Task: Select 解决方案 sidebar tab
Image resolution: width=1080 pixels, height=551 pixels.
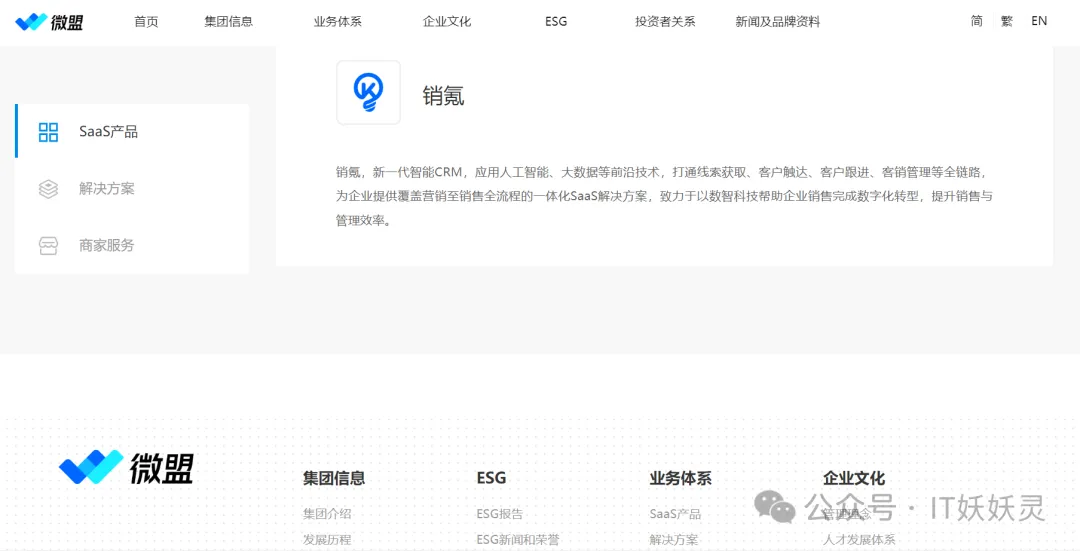Action: 132,189
